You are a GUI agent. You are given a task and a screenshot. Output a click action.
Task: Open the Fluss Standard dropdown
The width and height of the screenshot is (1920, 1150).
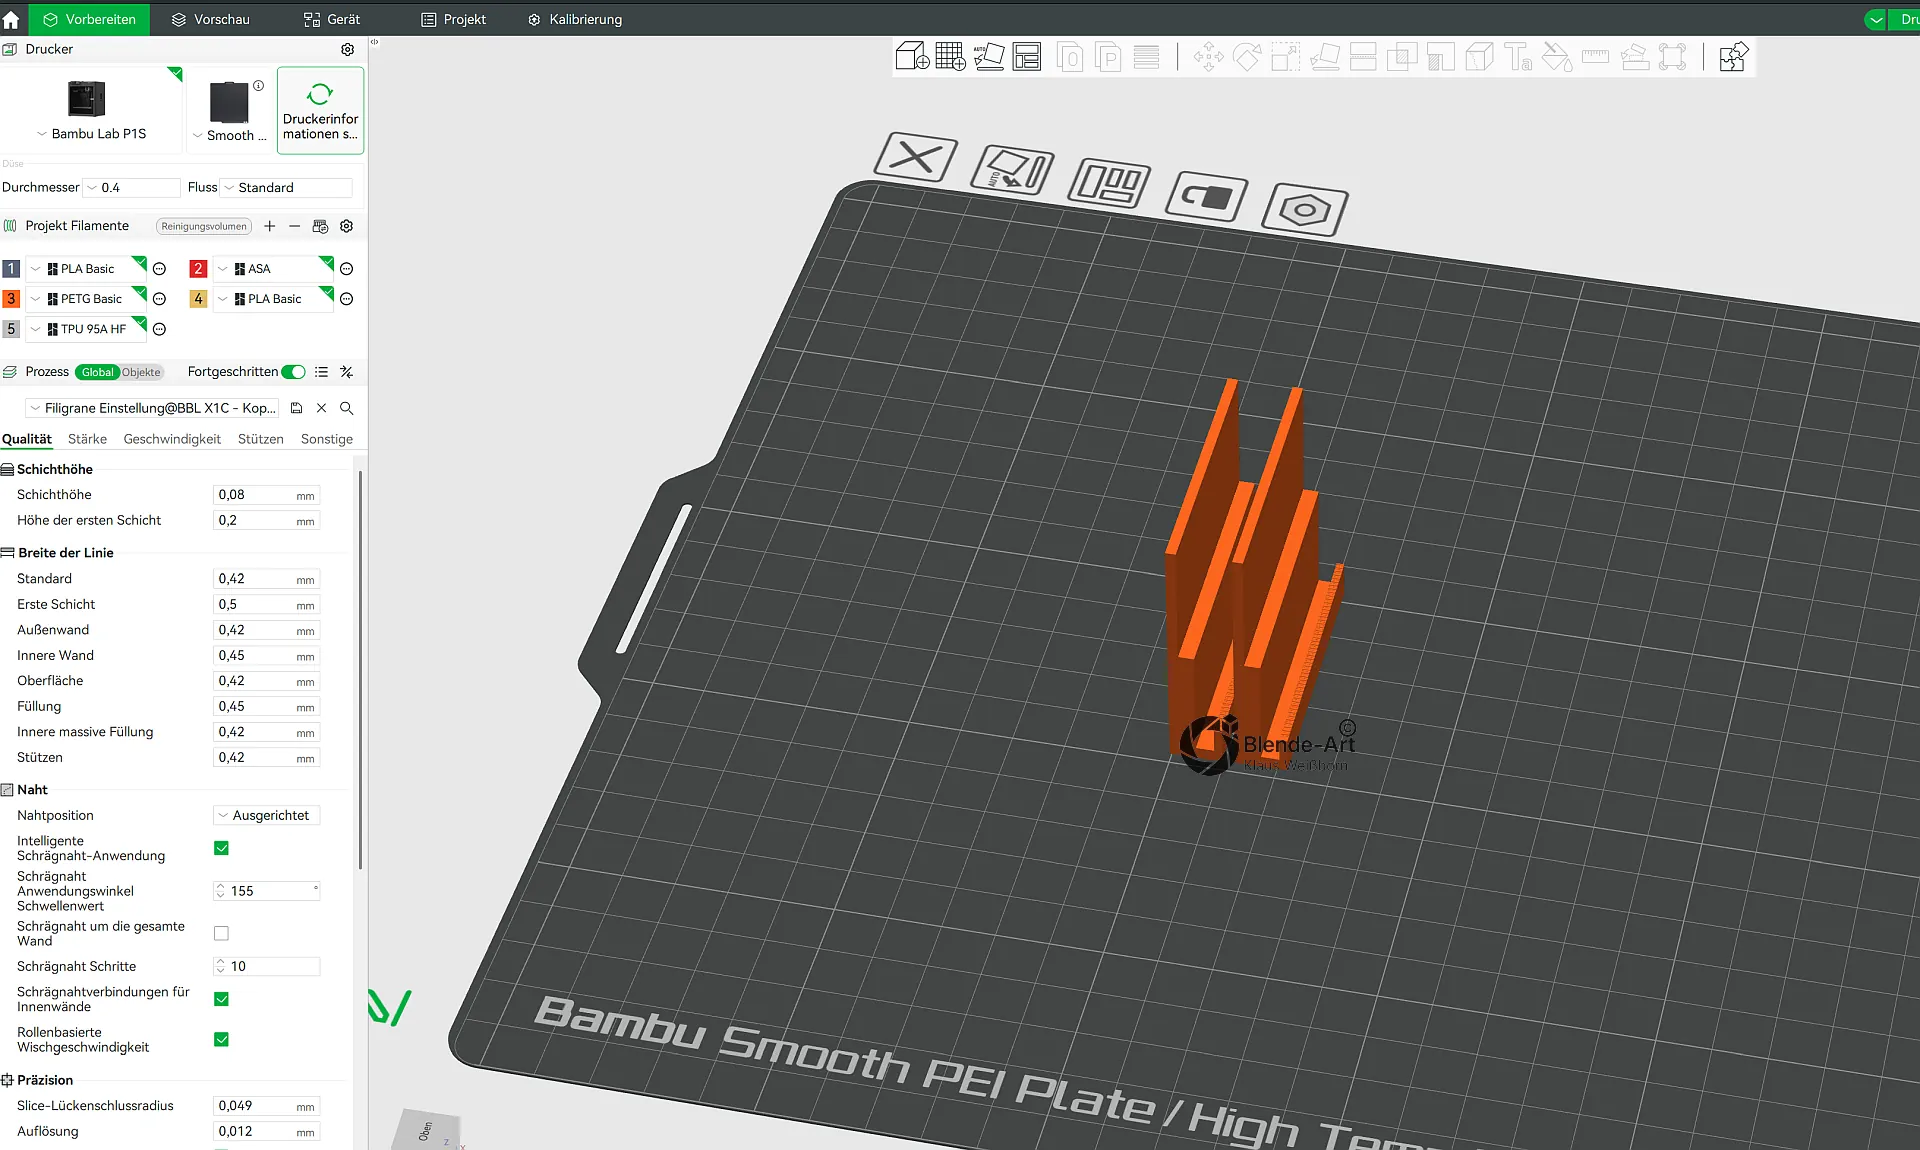point(286,188)
